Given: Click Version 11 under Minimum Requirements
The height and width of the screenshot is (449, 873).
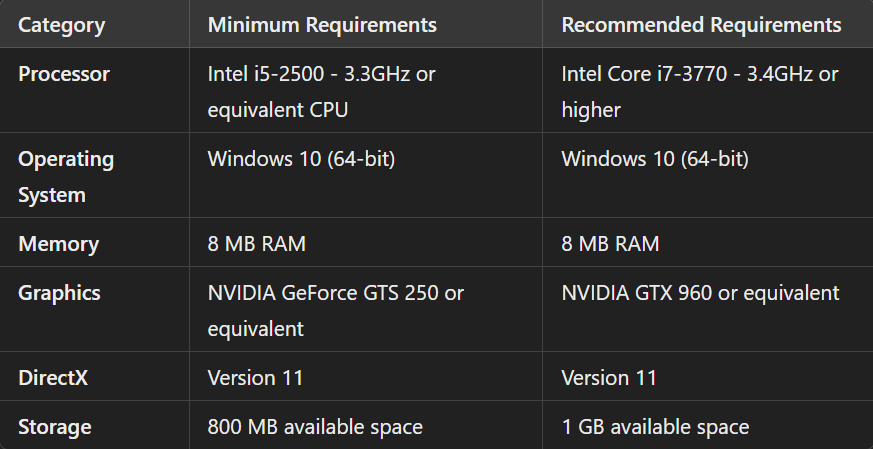Looking at the screenshot, I should click(x=255, y=378).
